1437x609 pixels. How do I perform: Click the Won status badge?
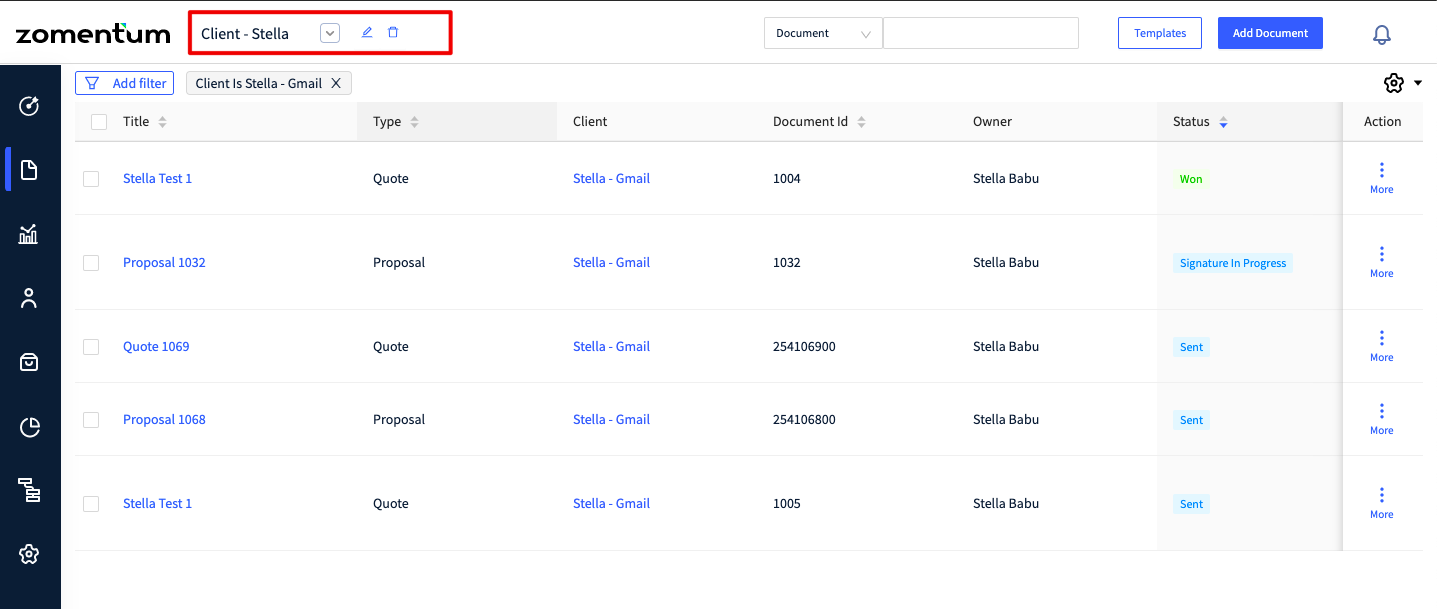(1191, 179)
